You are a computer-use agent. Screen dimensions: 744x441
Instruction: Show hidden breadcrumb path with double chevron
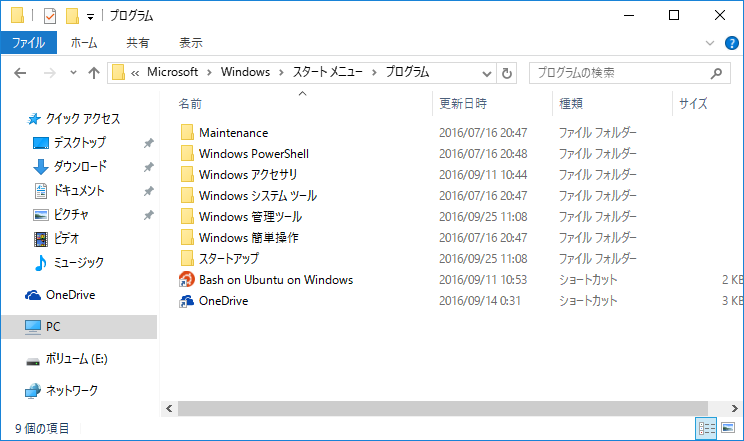[x=135, y=73]
